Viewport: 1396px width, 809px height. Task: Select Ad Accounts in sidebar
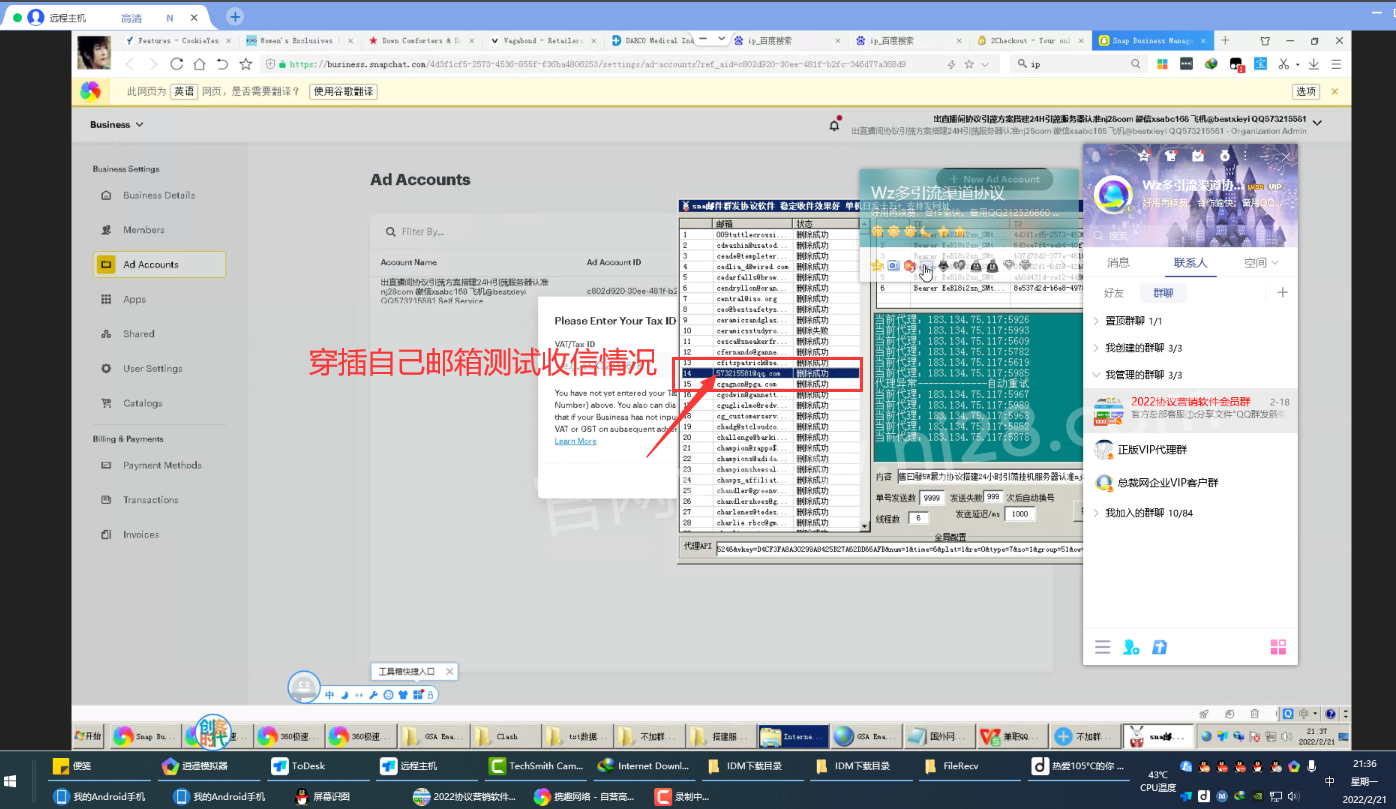click(x=159, y=264)
